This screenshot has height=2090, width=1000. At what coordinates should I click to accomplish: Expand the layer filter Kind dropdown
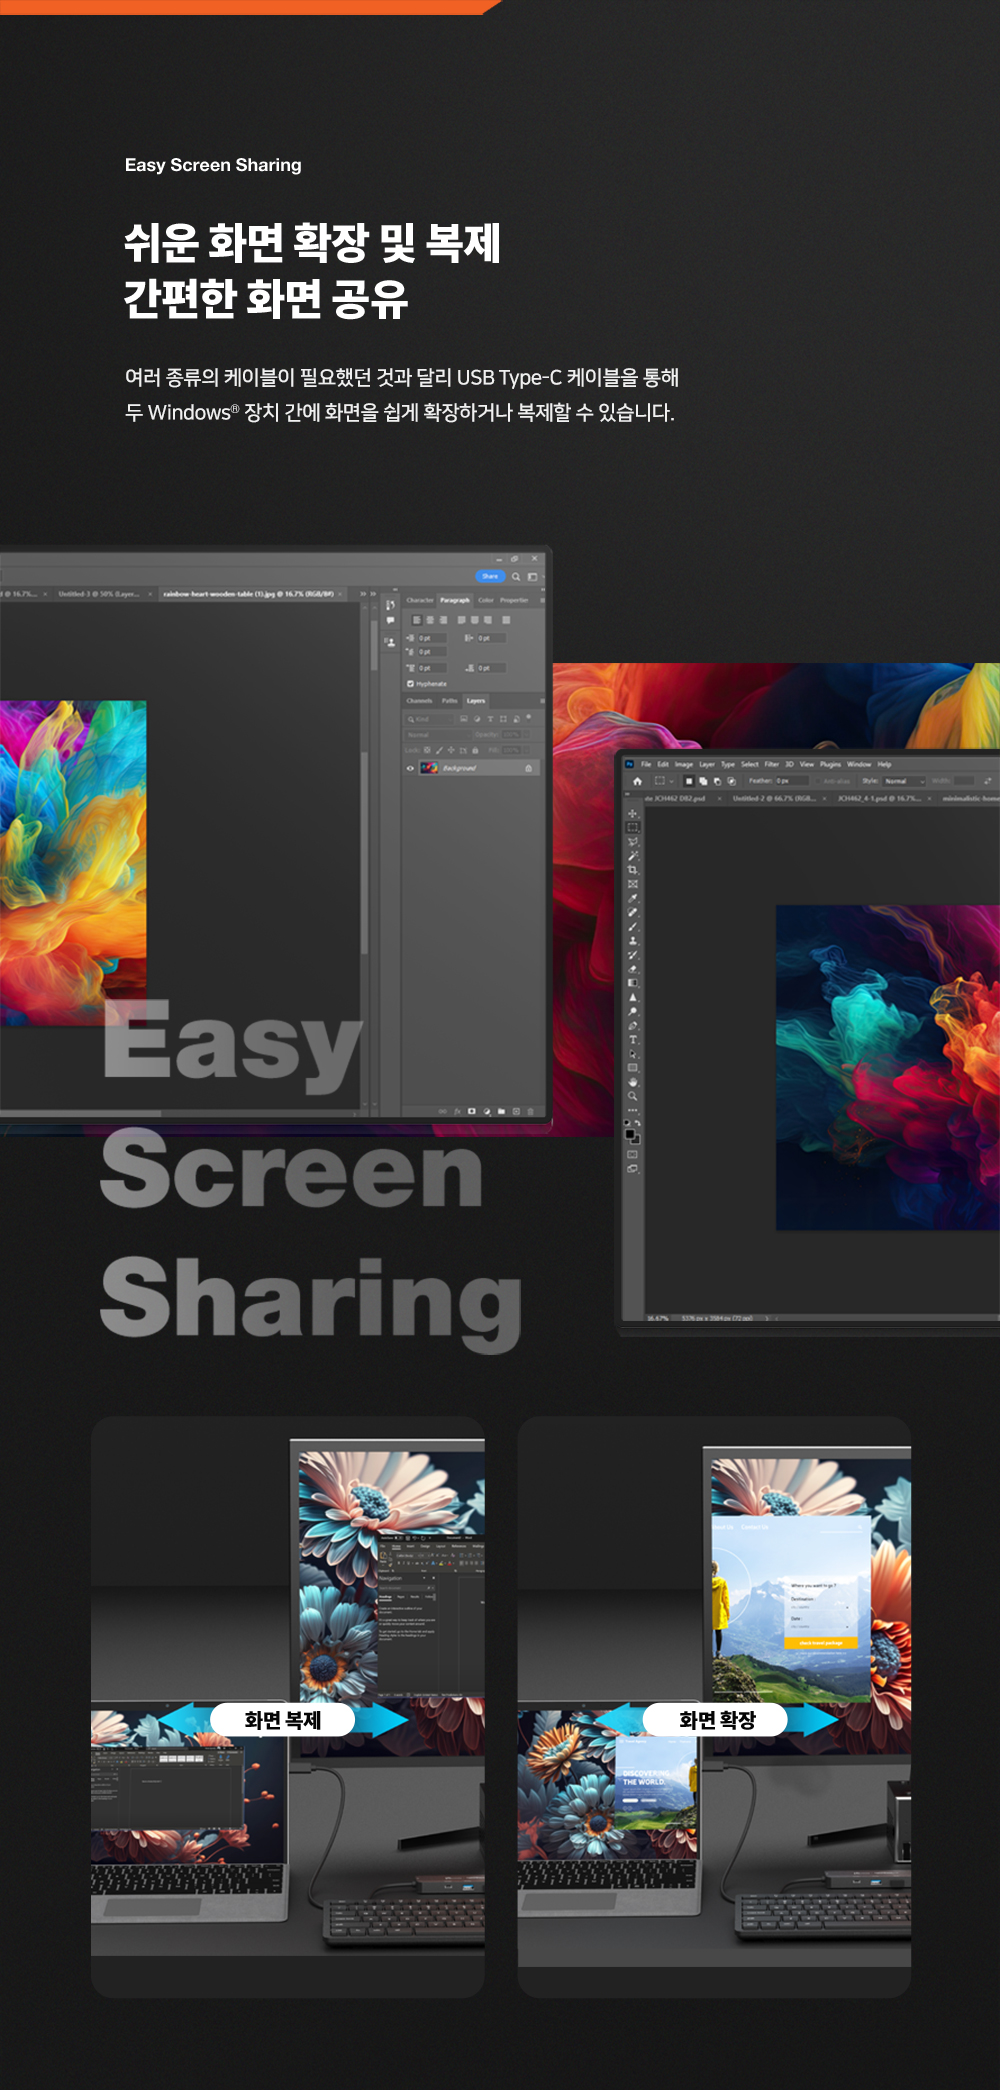click(430, 719)
